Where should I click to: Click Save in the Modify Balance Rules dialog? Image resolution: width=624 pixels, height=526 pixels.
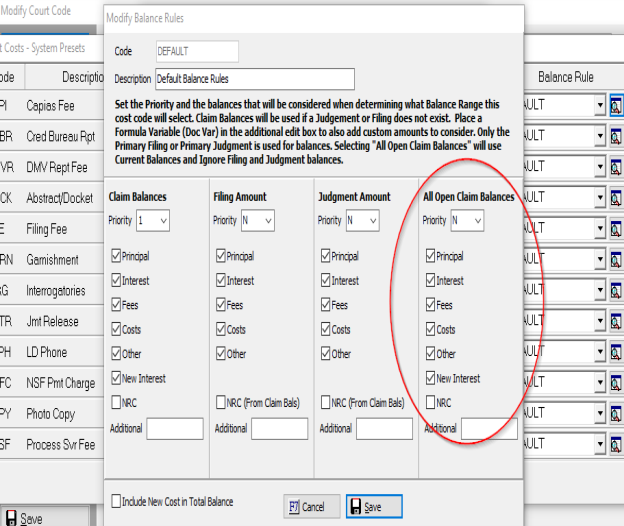pos(374,507)
